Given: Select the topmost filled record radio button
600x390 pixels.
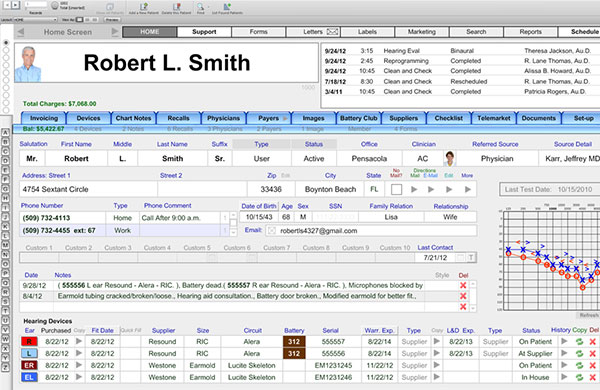Looking at the screenshot, I should coord(6,42).
